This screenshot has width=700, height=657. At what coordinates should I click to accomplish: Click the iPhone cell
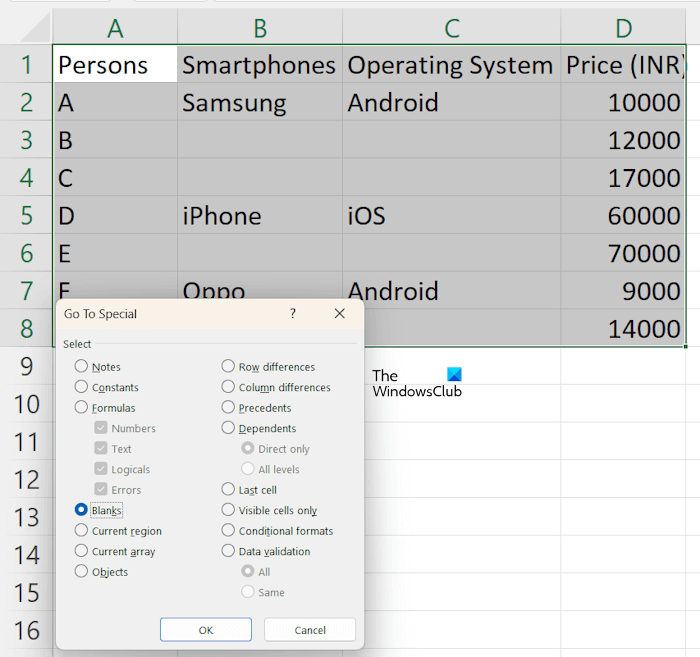coord(260,216)
